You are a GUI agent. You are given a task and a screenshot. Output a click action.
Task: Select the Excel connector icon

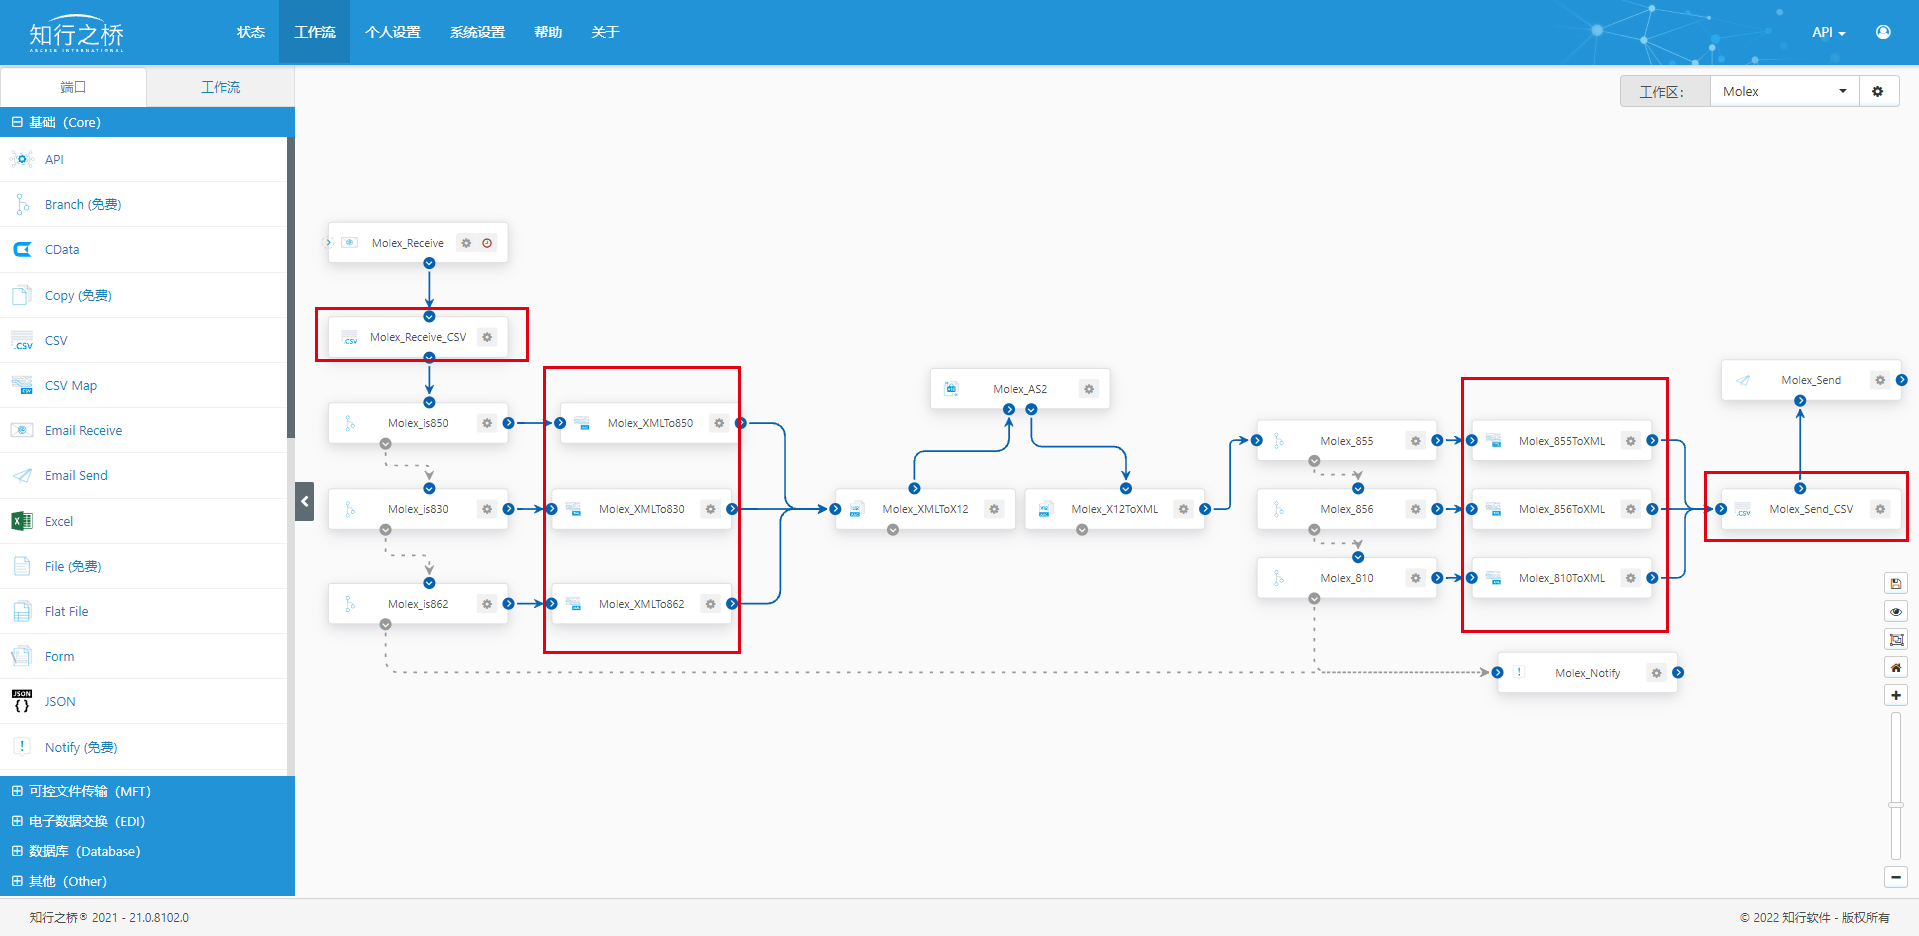point(21,521)
